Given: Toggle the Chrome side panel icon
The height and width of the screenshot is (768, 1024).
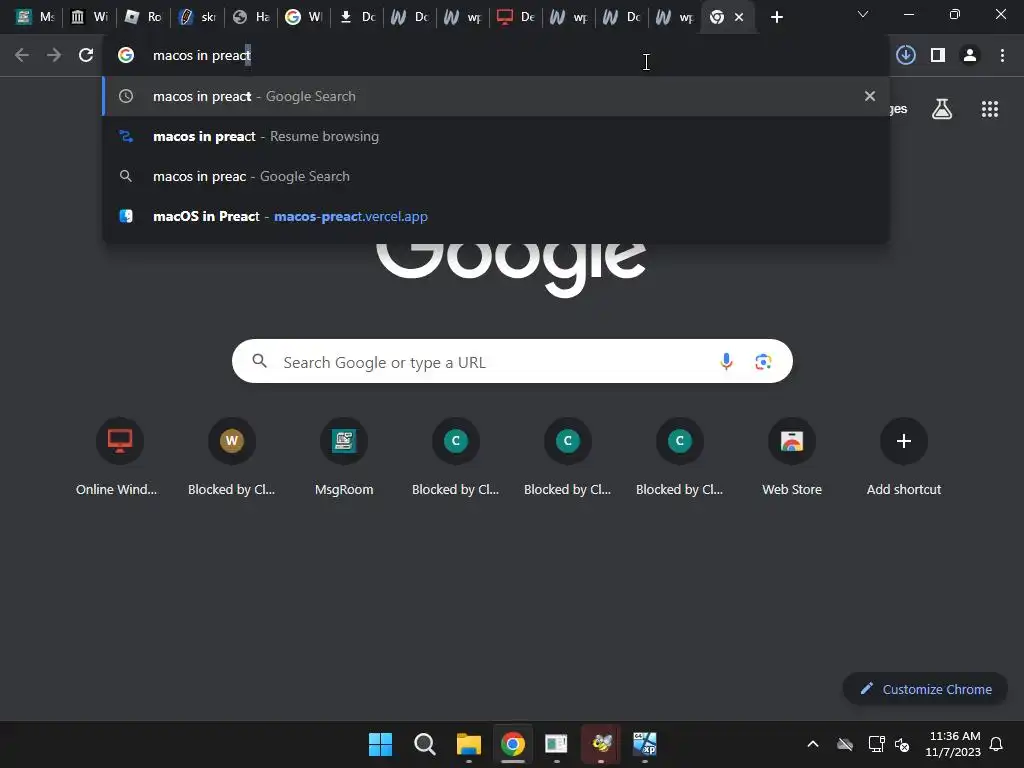Looking at the screenshot, I should (938, 56).
